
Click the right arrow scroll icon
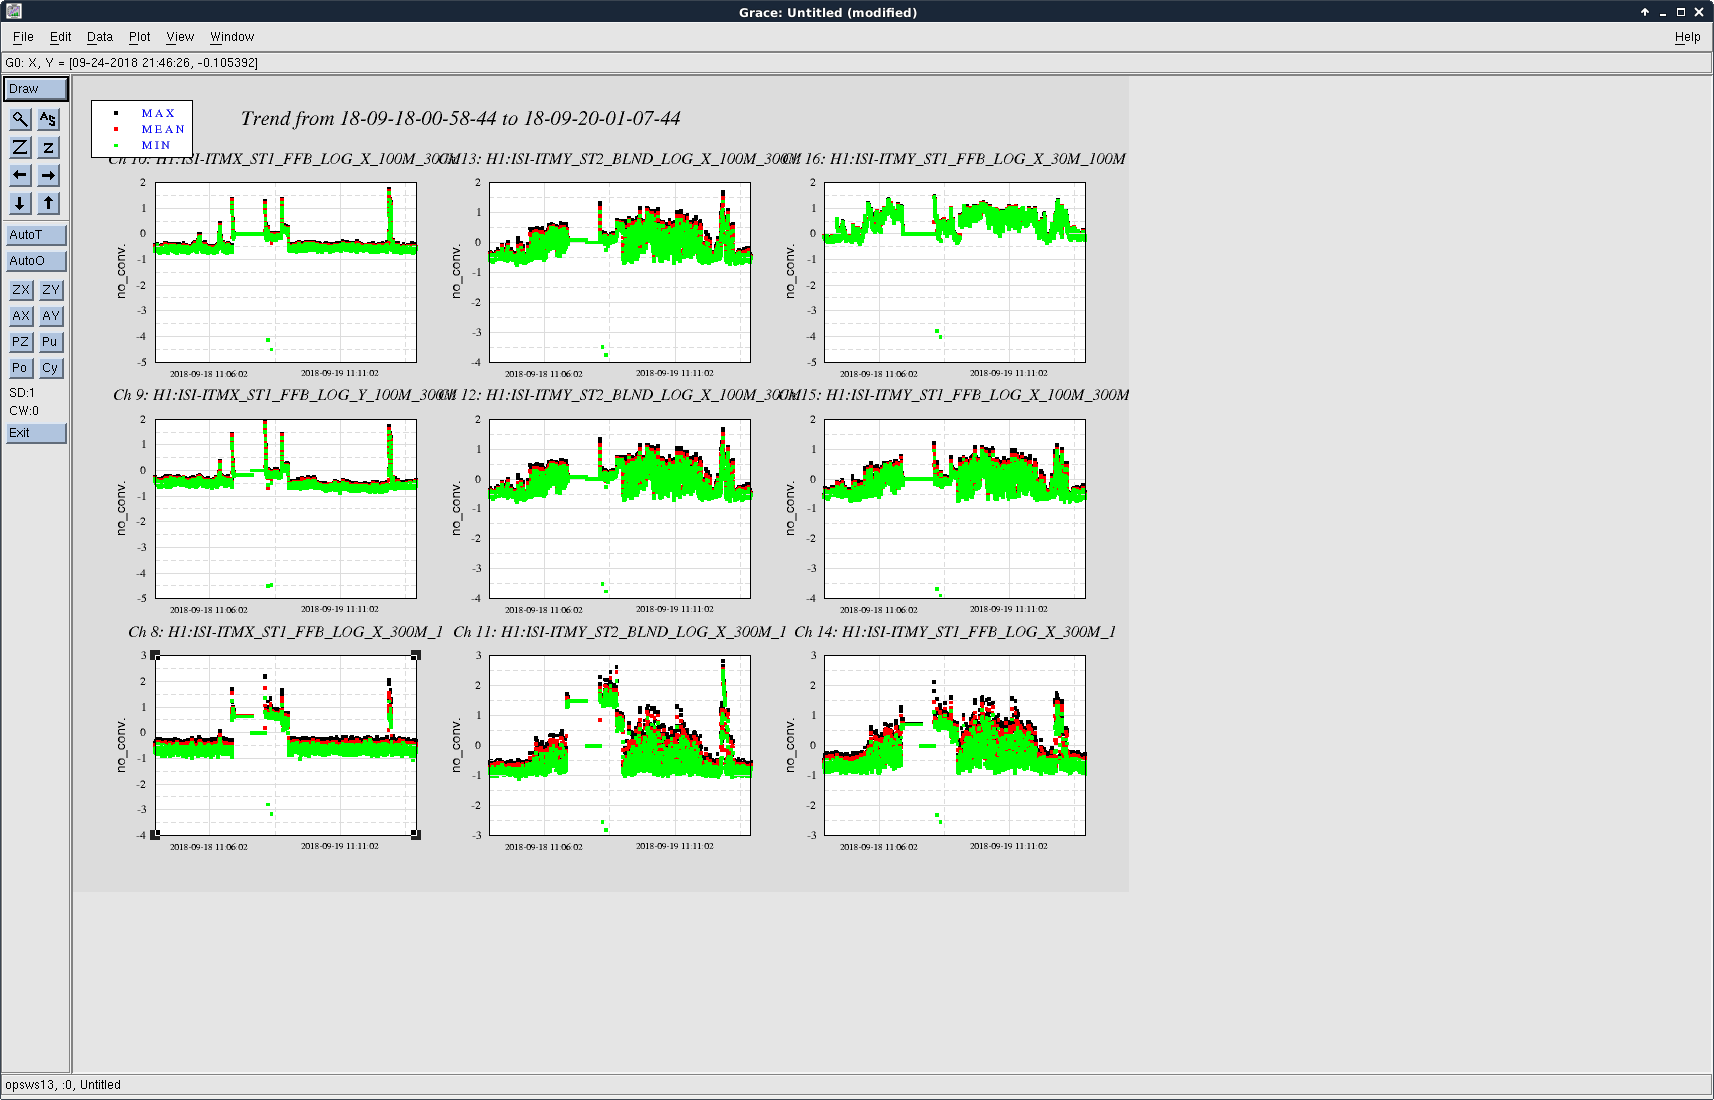tap(48, 175)
